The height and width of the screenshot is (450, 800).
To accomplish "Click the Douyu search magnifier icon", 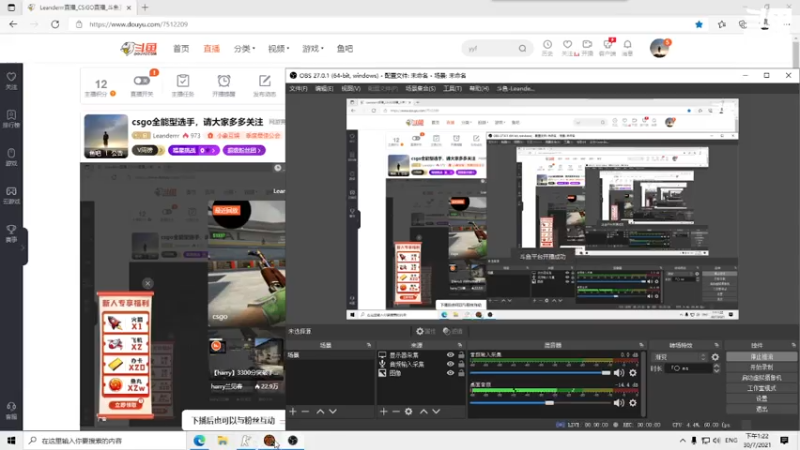I will click(x=522, y=48).
